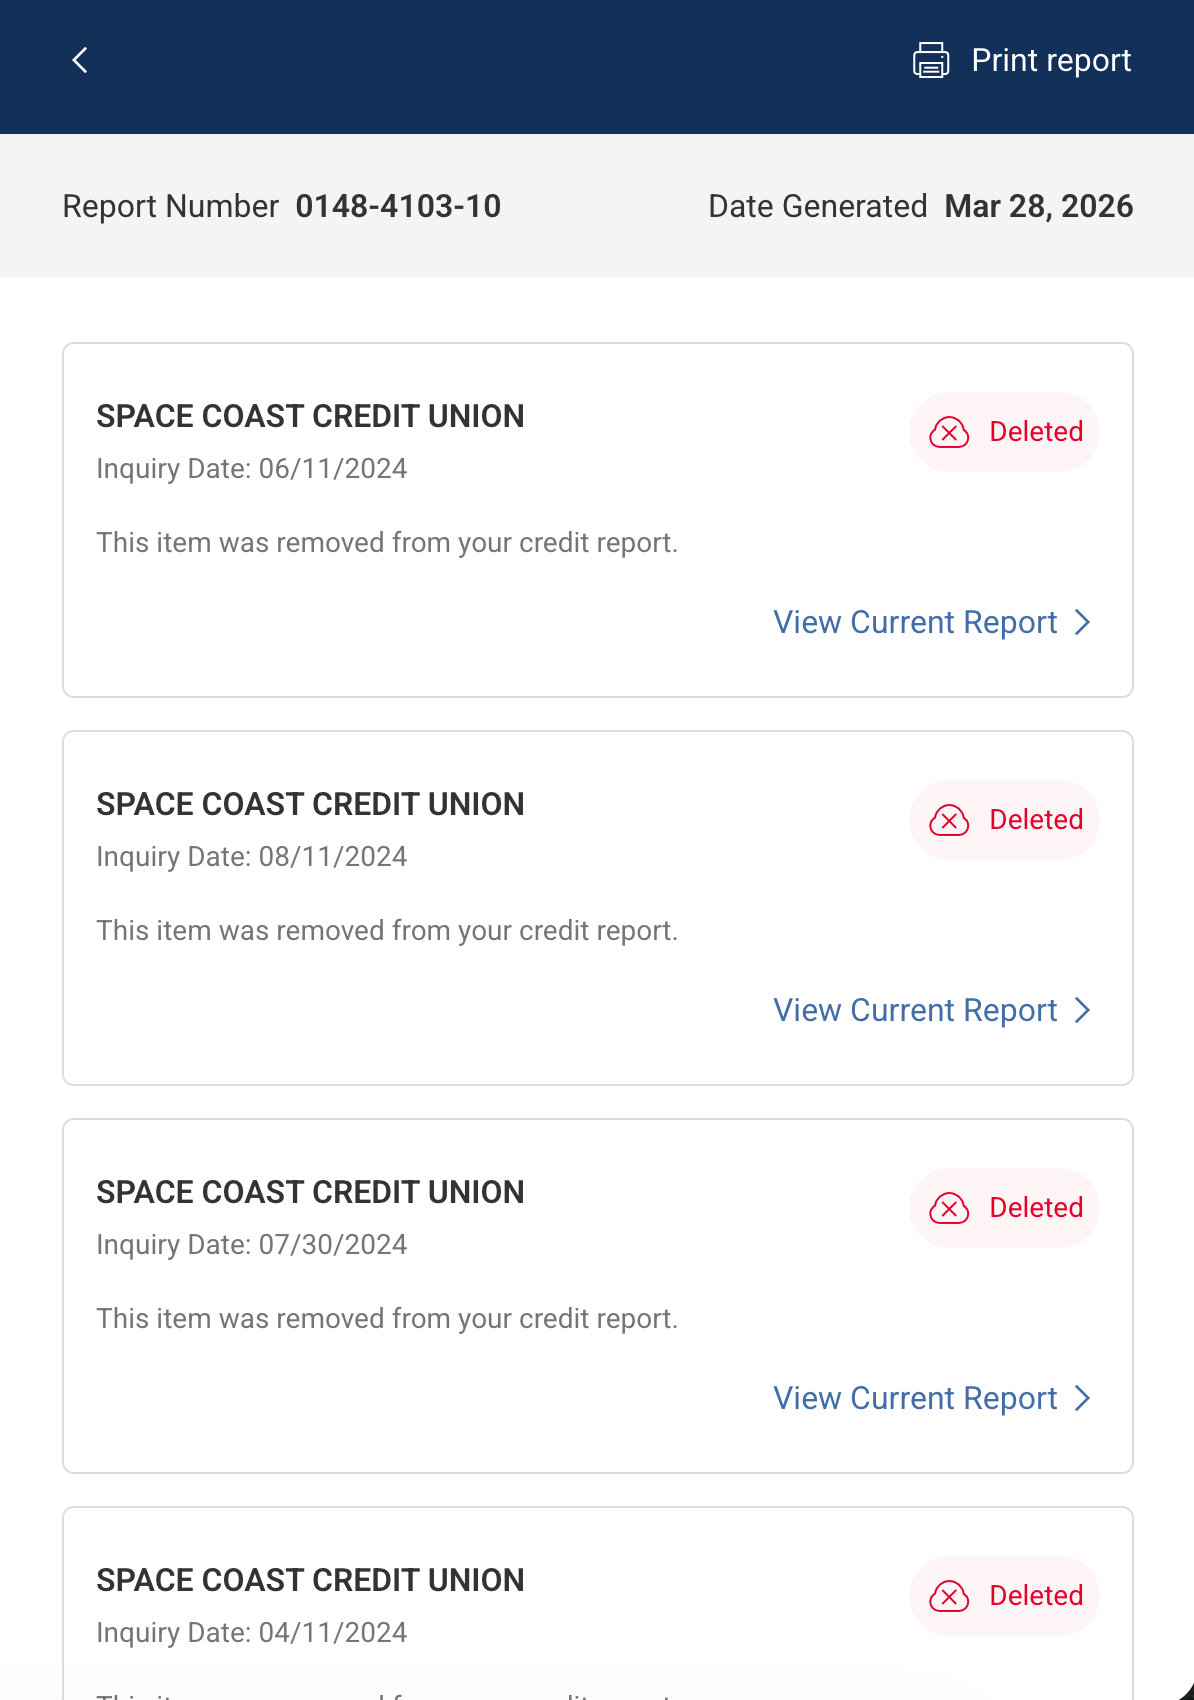
Task: Click the Deleted badge on the 06/11/2024 inquiry
Action: click(x=1004, y=431)
